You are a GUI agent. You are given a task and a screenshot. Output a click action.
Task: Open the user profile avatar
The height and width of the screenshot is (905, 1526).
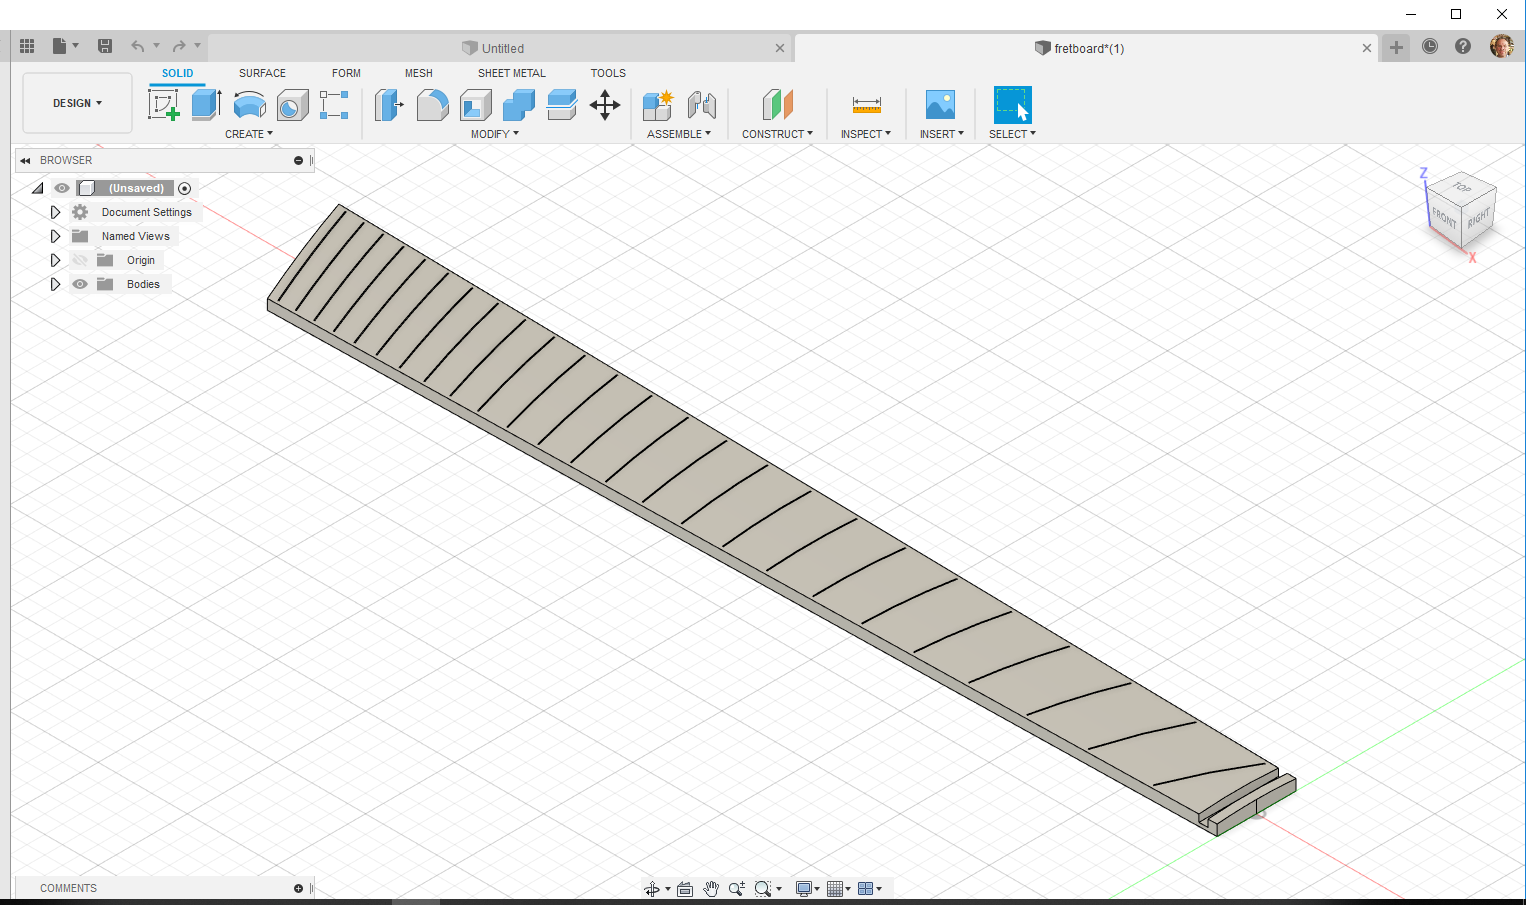point(1501,46)
